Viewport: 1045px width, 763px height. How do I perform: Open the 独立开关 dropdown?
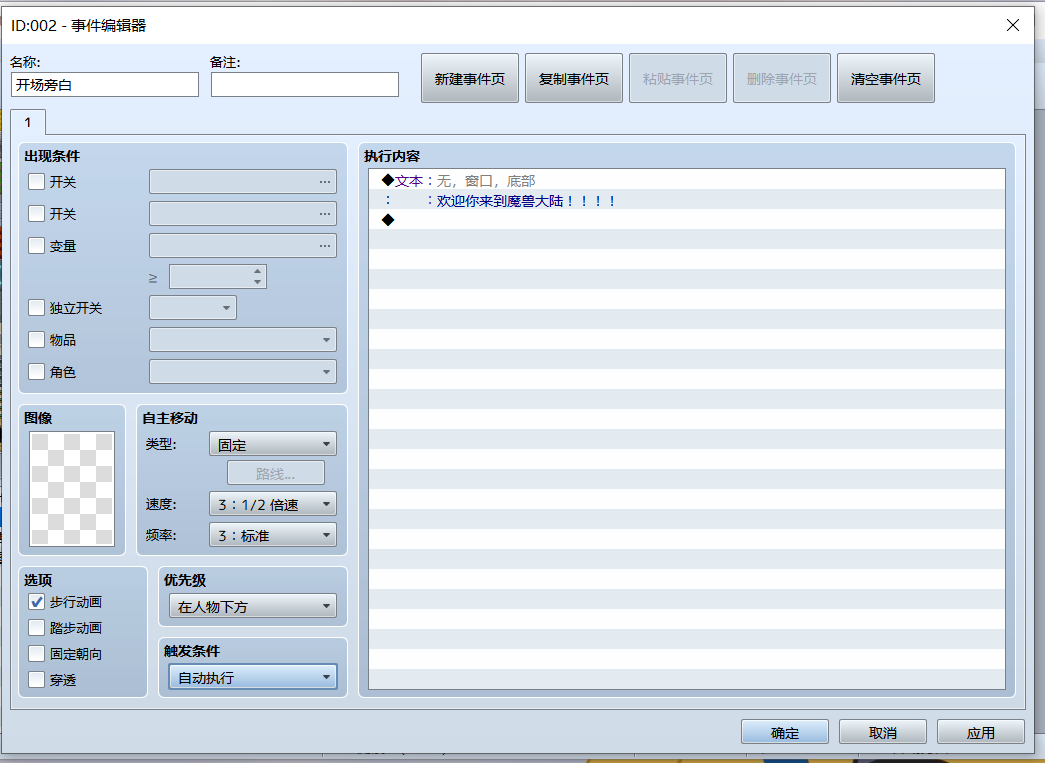[x=193, y=307]
